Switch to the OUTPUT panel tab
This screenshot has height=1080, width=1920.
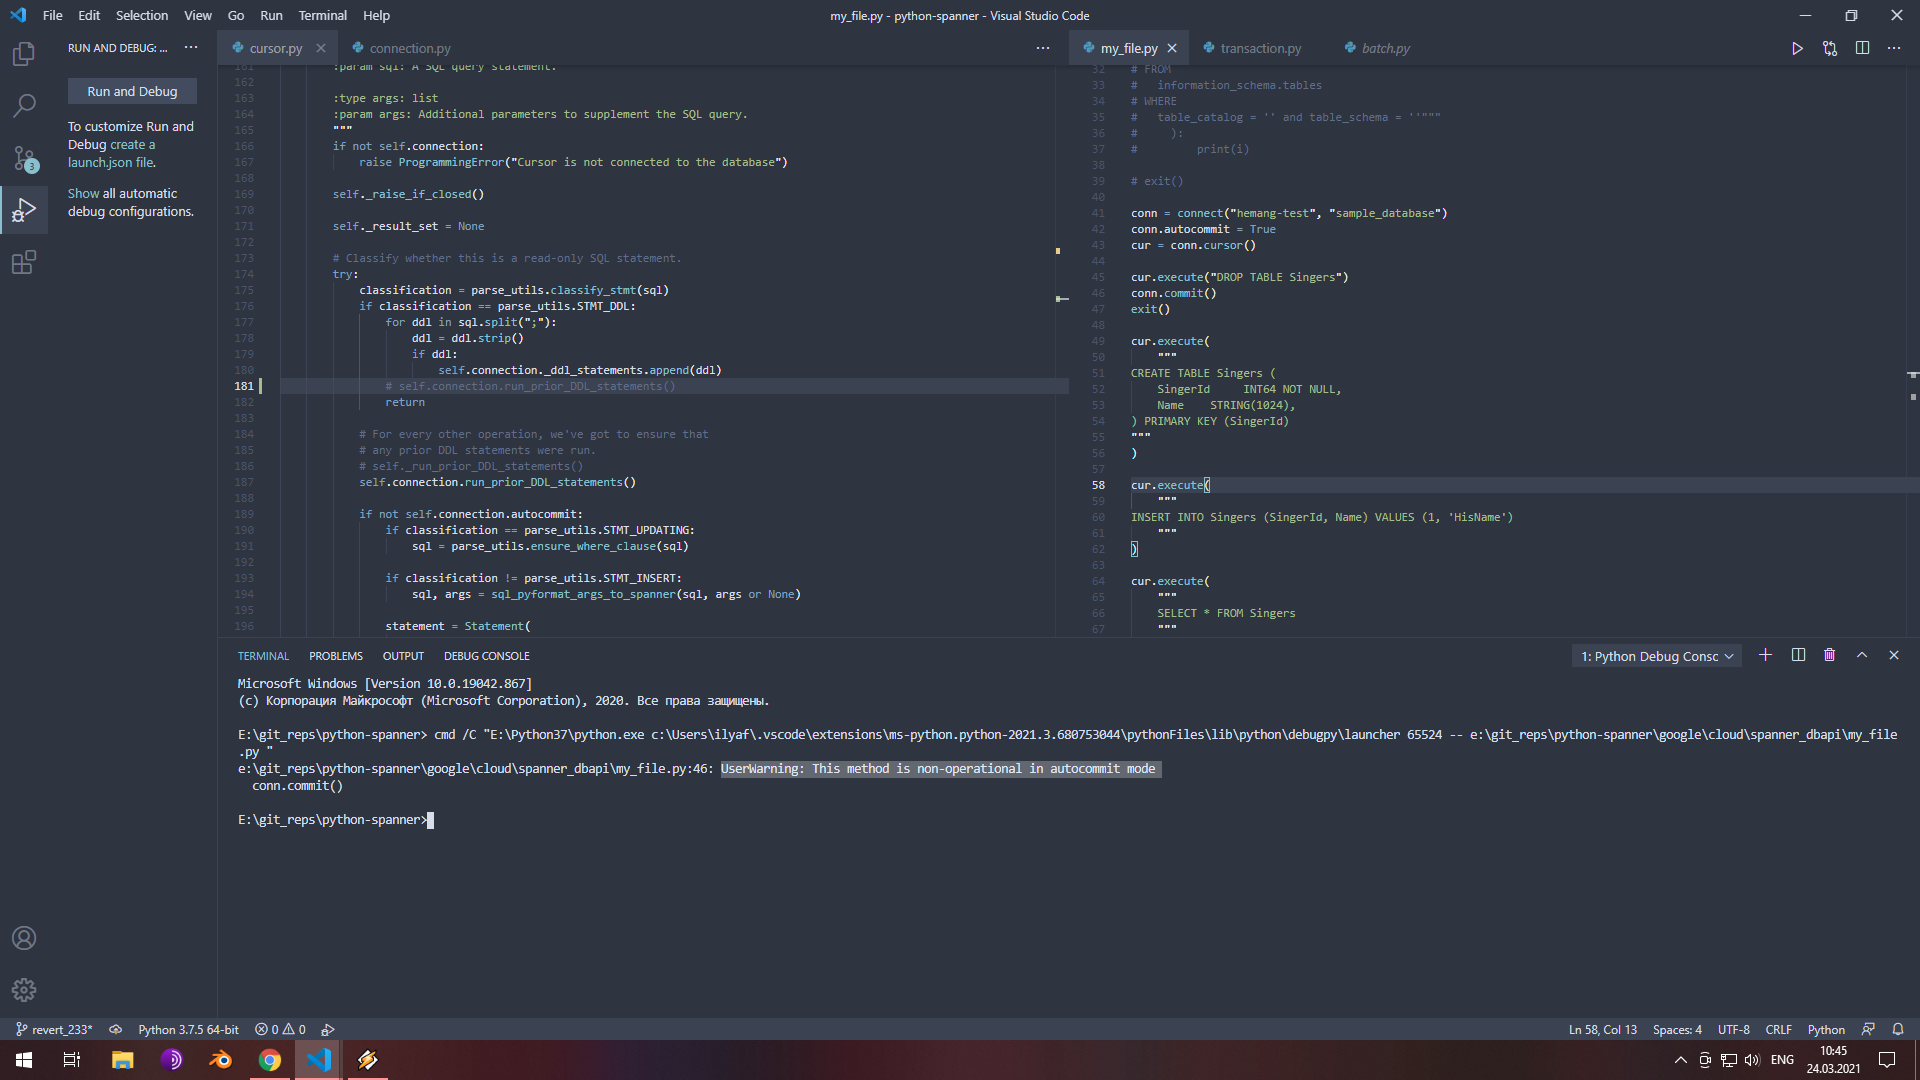[x=403, y=656]
